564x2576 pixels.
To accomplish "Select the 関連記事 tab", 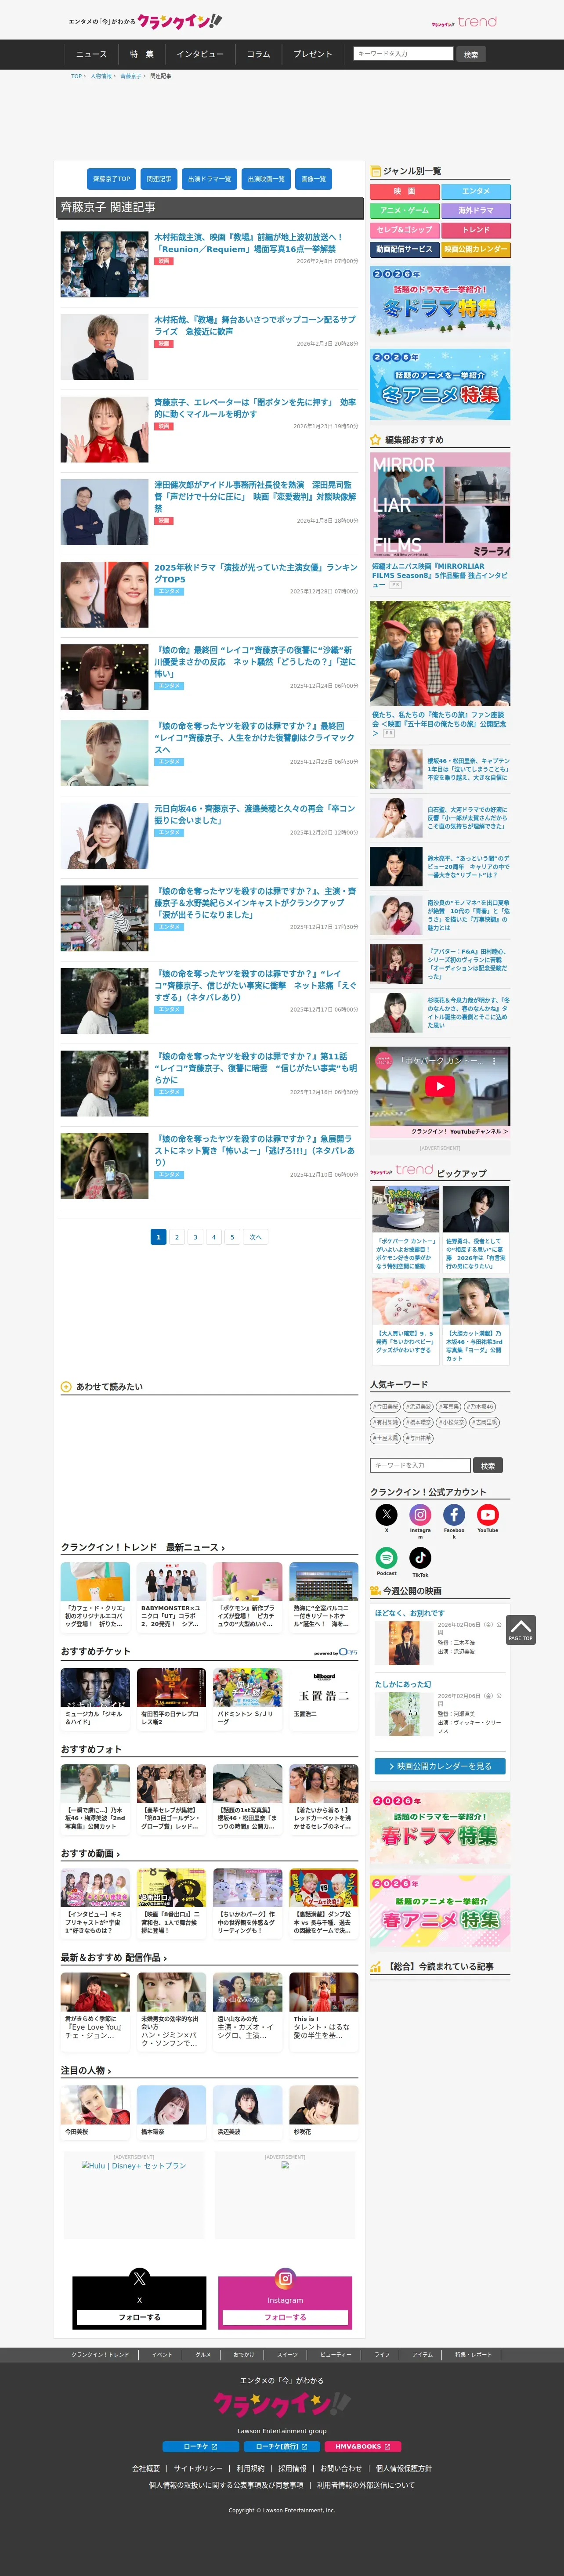I will [x=159, y=179].
